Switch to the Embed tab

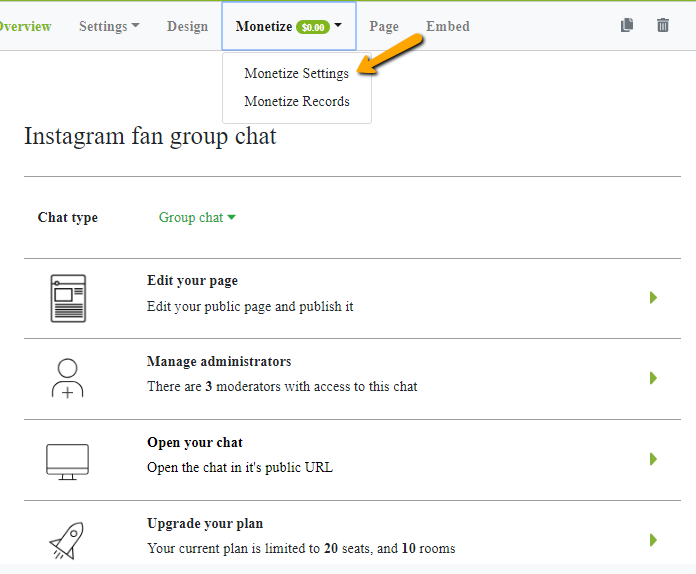(x=447, y=27)
